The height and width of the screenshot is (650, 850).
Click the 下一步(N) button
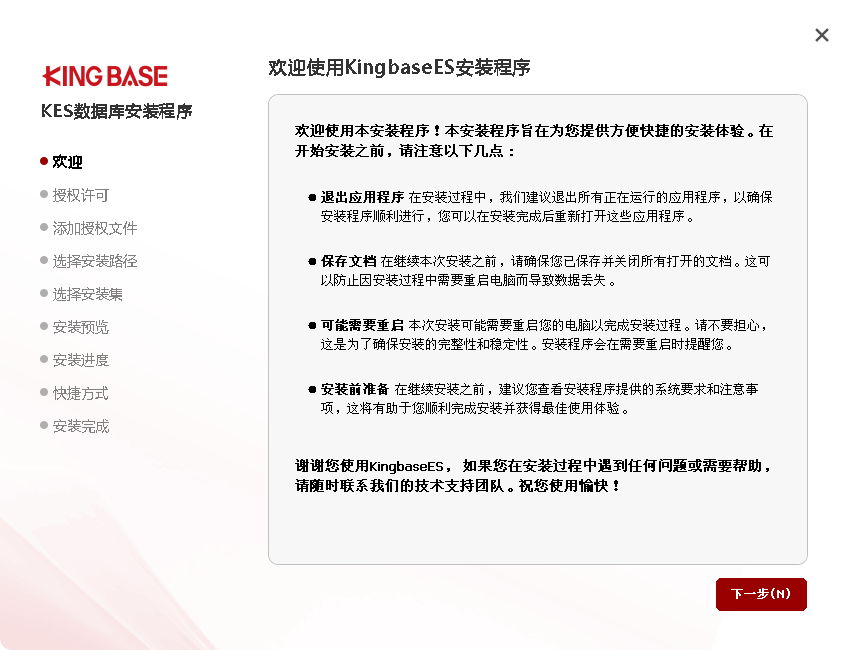point(761,594)
